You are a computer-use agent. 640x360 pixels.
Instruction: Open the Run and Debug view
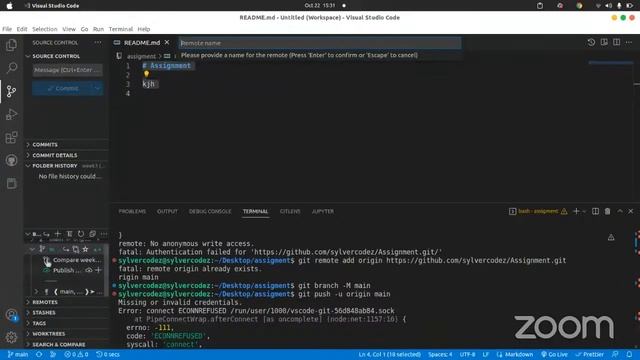11,114
